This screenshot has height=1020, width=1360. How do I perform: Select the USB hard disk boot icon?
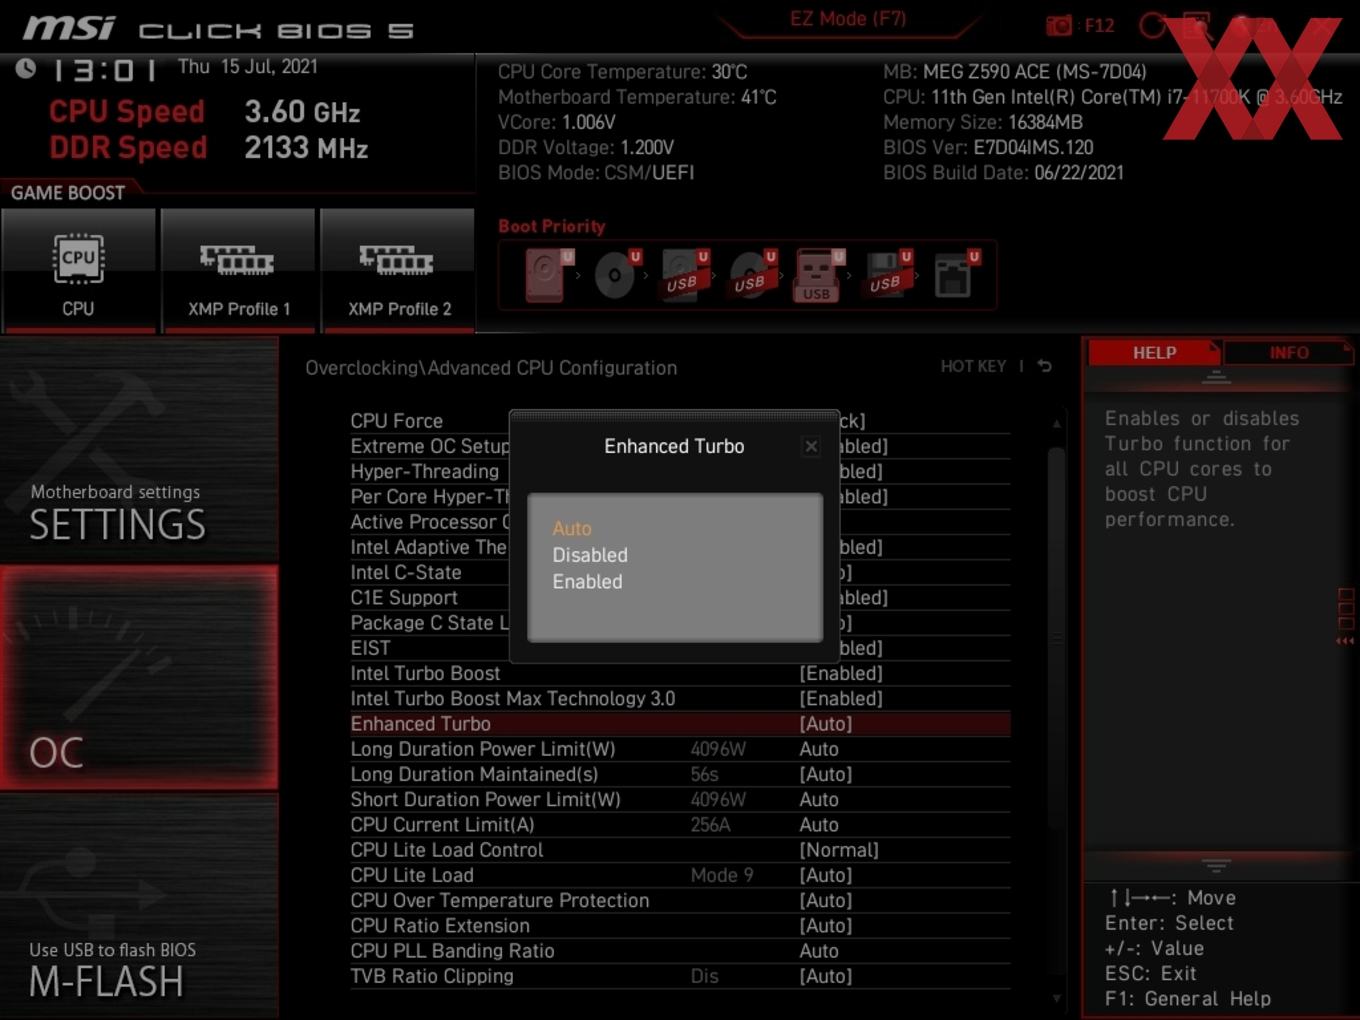(x=685, y=275)
